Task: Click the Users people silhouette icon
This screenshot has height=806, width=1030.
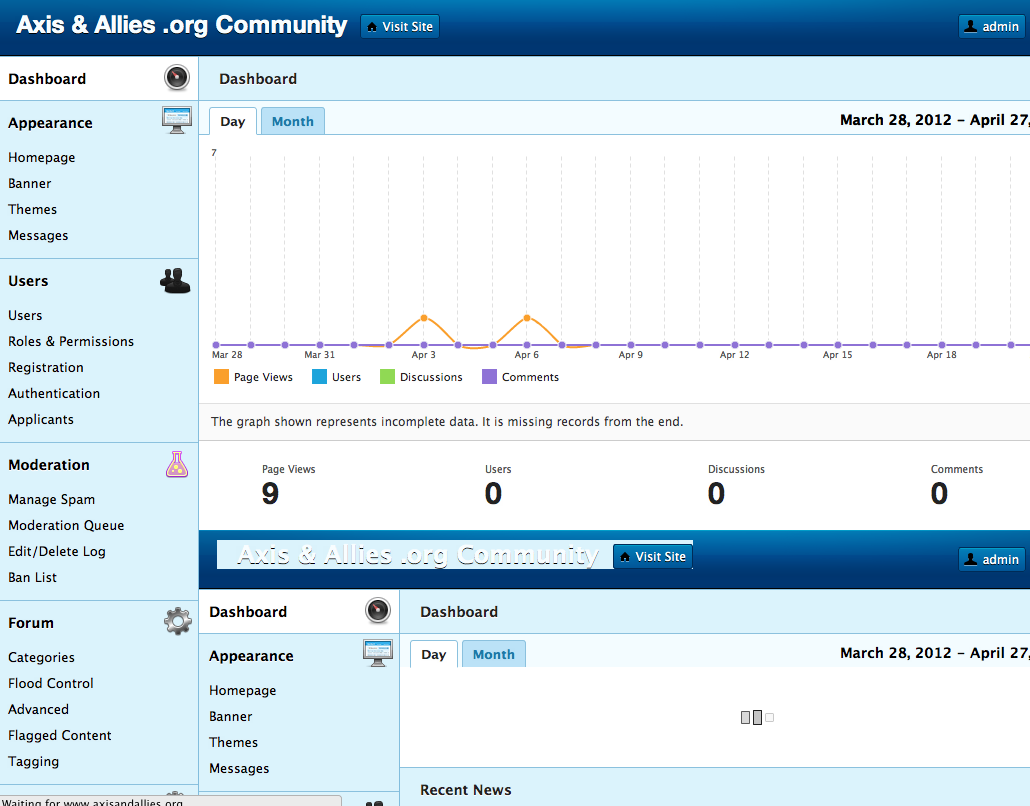Action: (175, 281)
